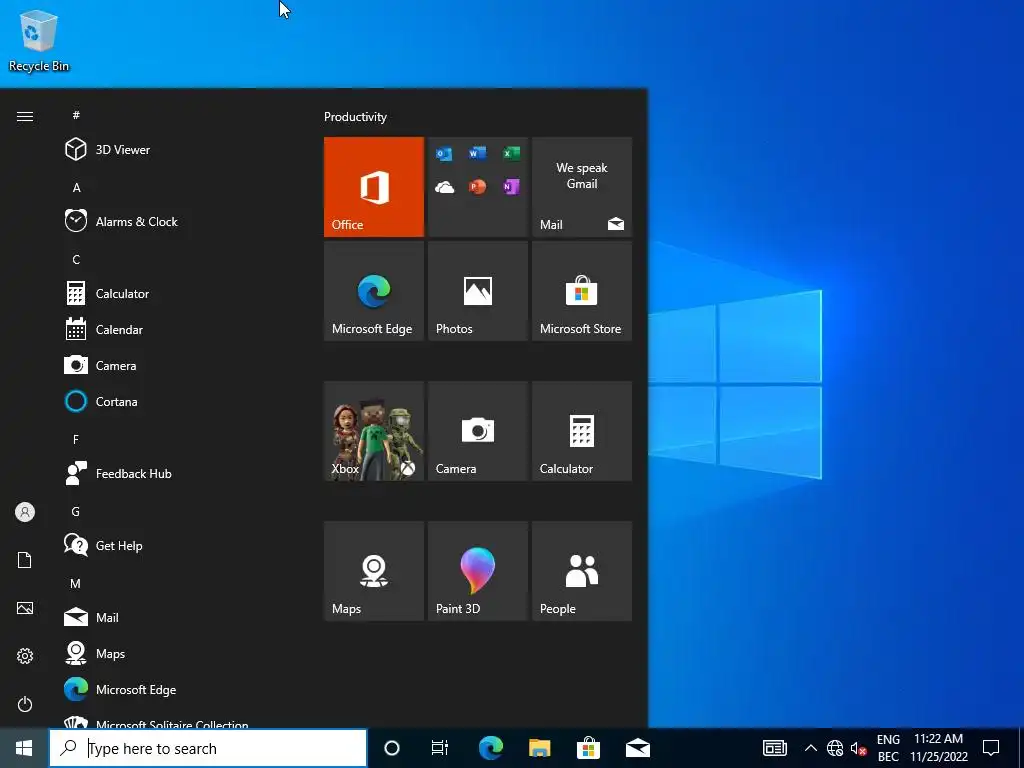Click the Windows Start button
The height and width of the screenshot is (768, 1024).
click(x=24, y=748)
